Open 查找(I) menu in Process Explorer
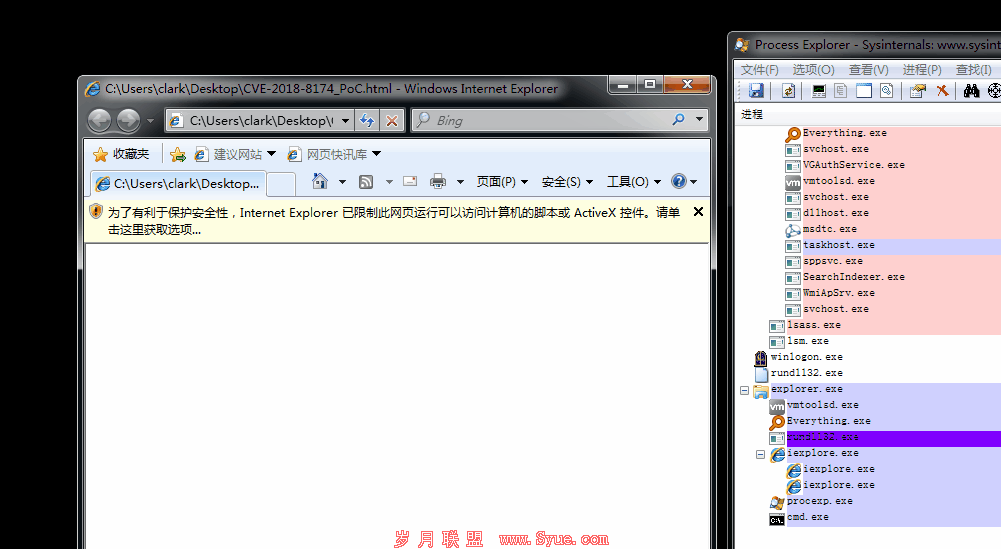 (x=974, y=70)
